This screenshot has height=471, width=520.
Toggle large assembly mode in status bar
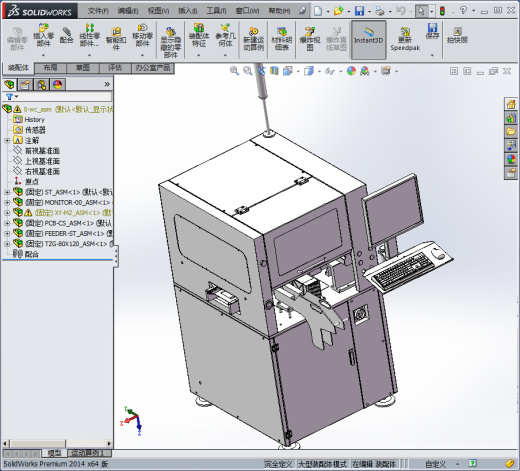click(322, 464)
